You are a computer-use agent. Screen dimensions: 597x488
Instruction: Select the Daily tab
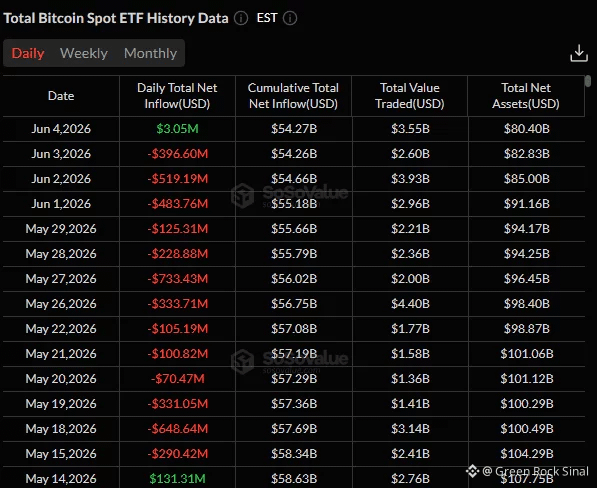click(28, 53)
